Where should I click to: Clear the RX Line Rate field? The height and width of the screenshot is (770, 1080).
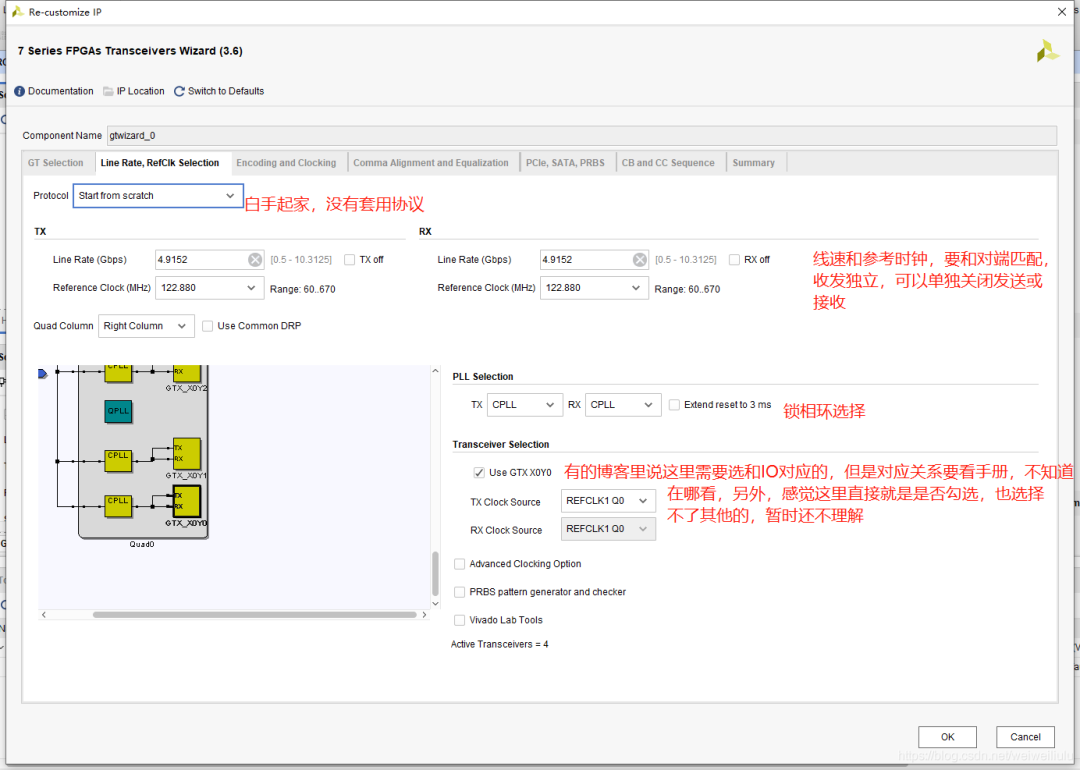click(x=640, y=260)
